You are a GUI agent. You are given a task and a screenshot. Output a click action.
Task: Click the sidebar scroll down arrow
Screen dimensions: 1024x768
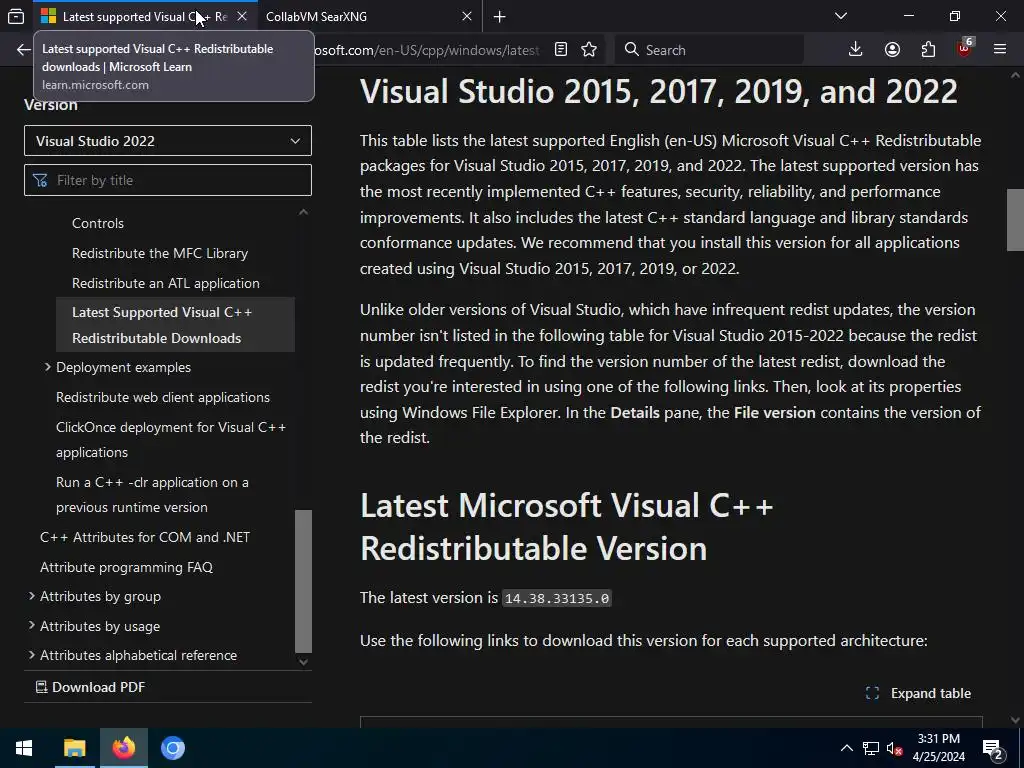tap(303, 662)
